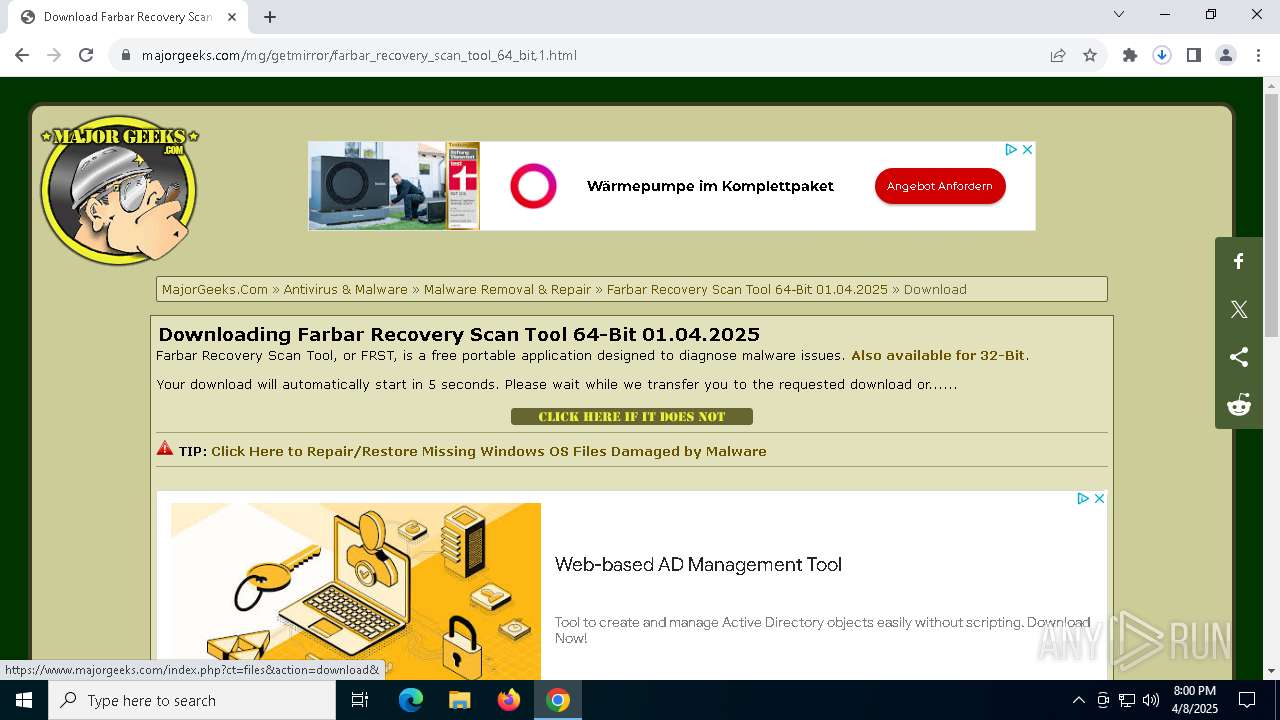Click the taskbar search box
The height and width of the screenshot is (720, 1280).
click(192, 700)
